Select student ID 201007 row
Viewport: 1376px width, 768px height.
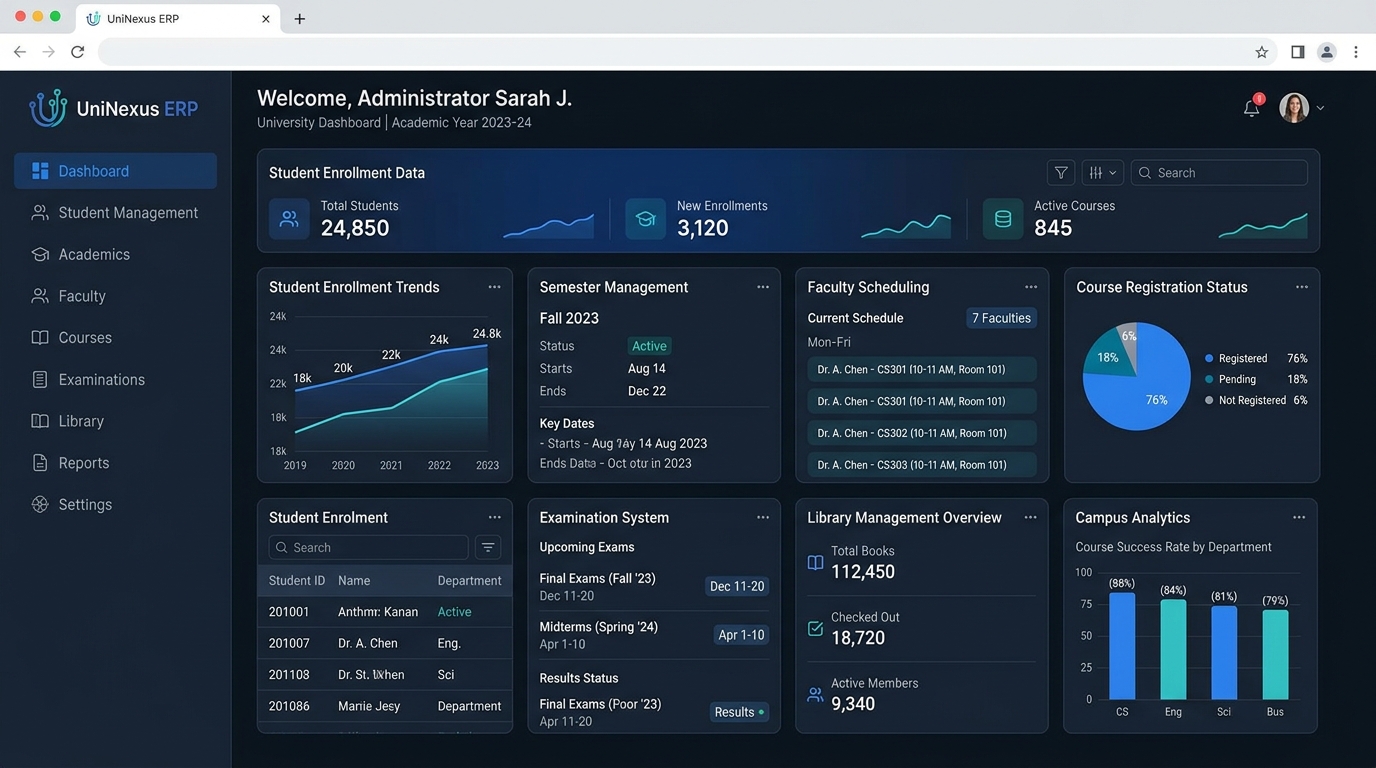[385, 643]
